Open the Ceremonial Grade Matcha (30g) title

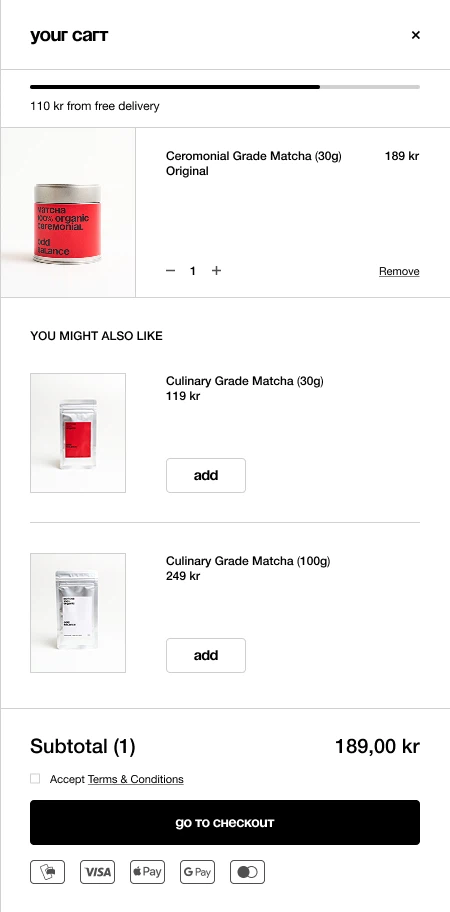click(253, 156)
